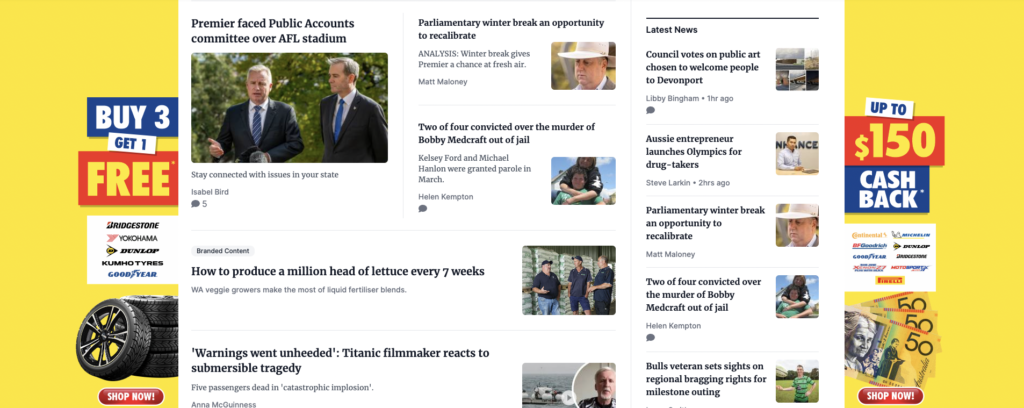
Task: Open Aussie entrepreneur Olympics for drug-takers story
Action: pos(693,151)
